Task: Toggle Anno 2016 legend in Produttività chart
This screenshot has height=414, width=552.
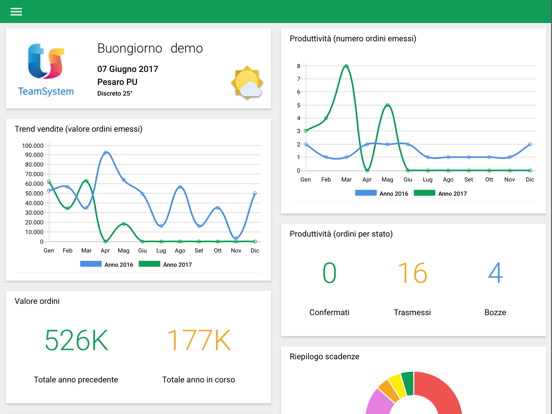Action: 382,193
